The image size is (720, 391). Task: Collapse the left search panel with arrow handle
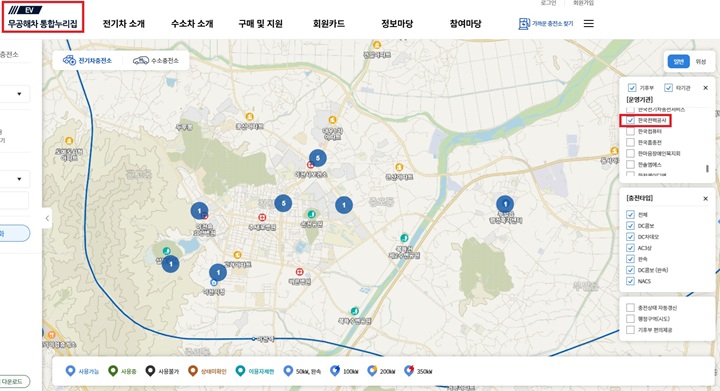point(47,218)
